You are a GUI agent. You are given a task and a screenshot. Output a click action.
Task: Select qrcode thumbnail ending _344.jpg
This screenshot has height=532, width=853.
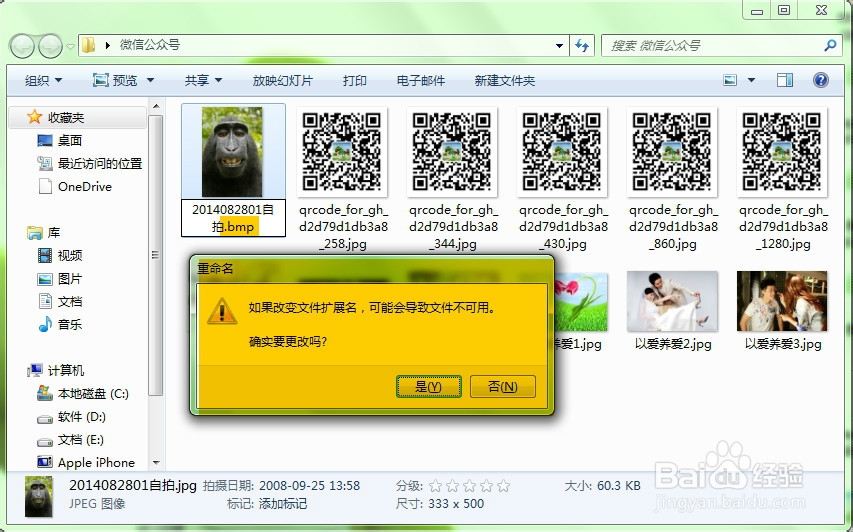coord(452,151)
